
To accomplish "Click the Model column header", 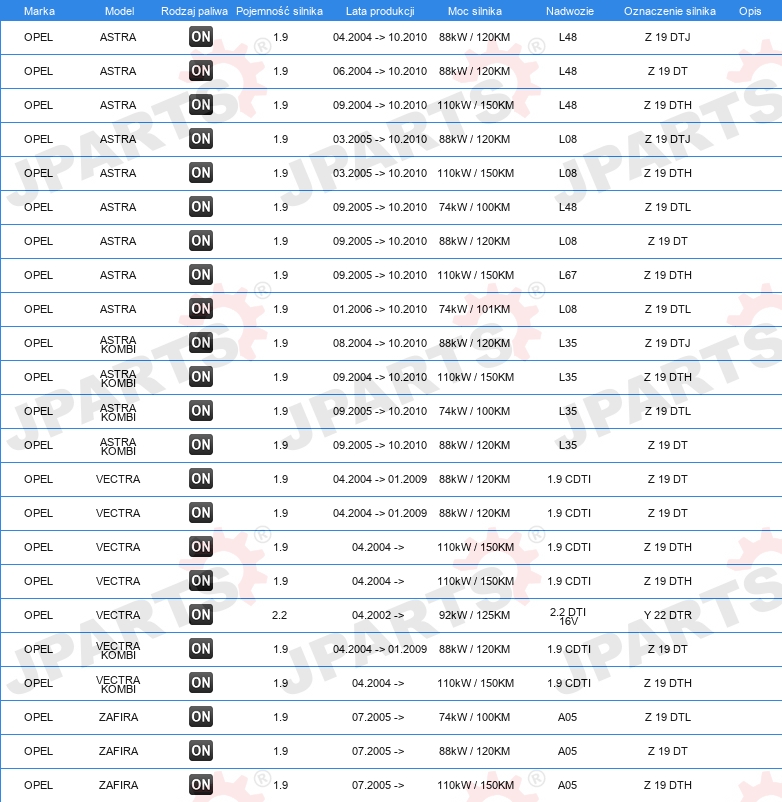I will (x=119, y=11).
